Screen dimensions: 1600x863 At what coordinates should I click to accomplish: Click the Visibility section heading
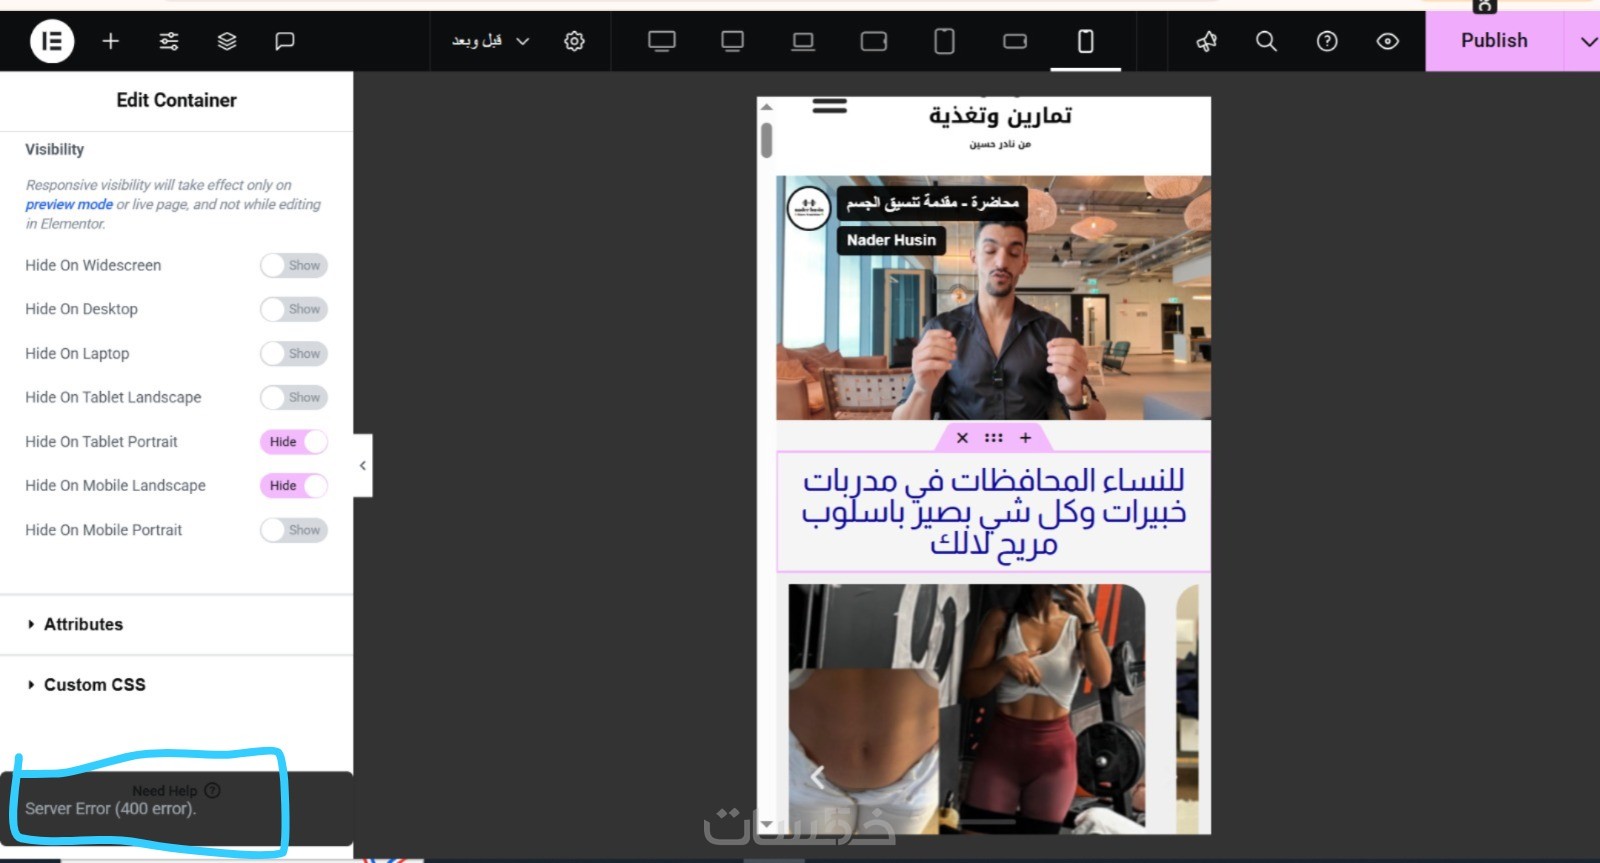(55, 149)
